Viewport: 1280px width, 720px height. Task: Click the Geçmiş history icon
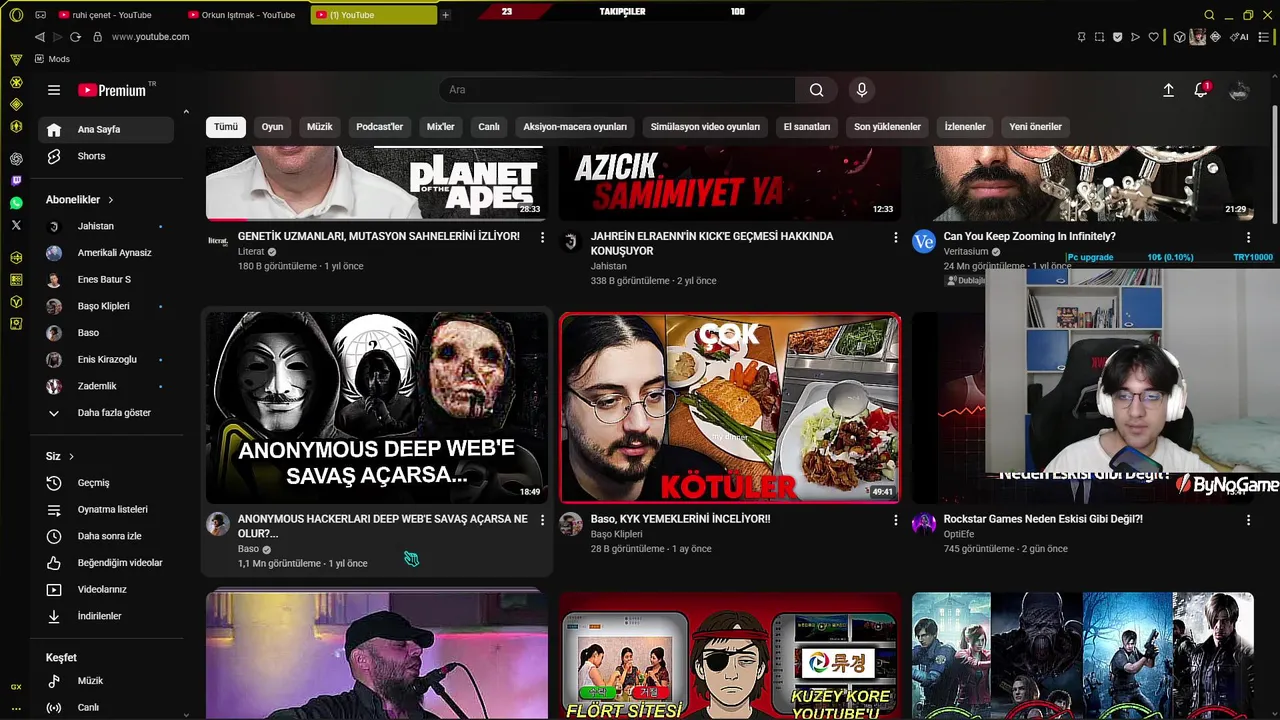tap(54, 483)
